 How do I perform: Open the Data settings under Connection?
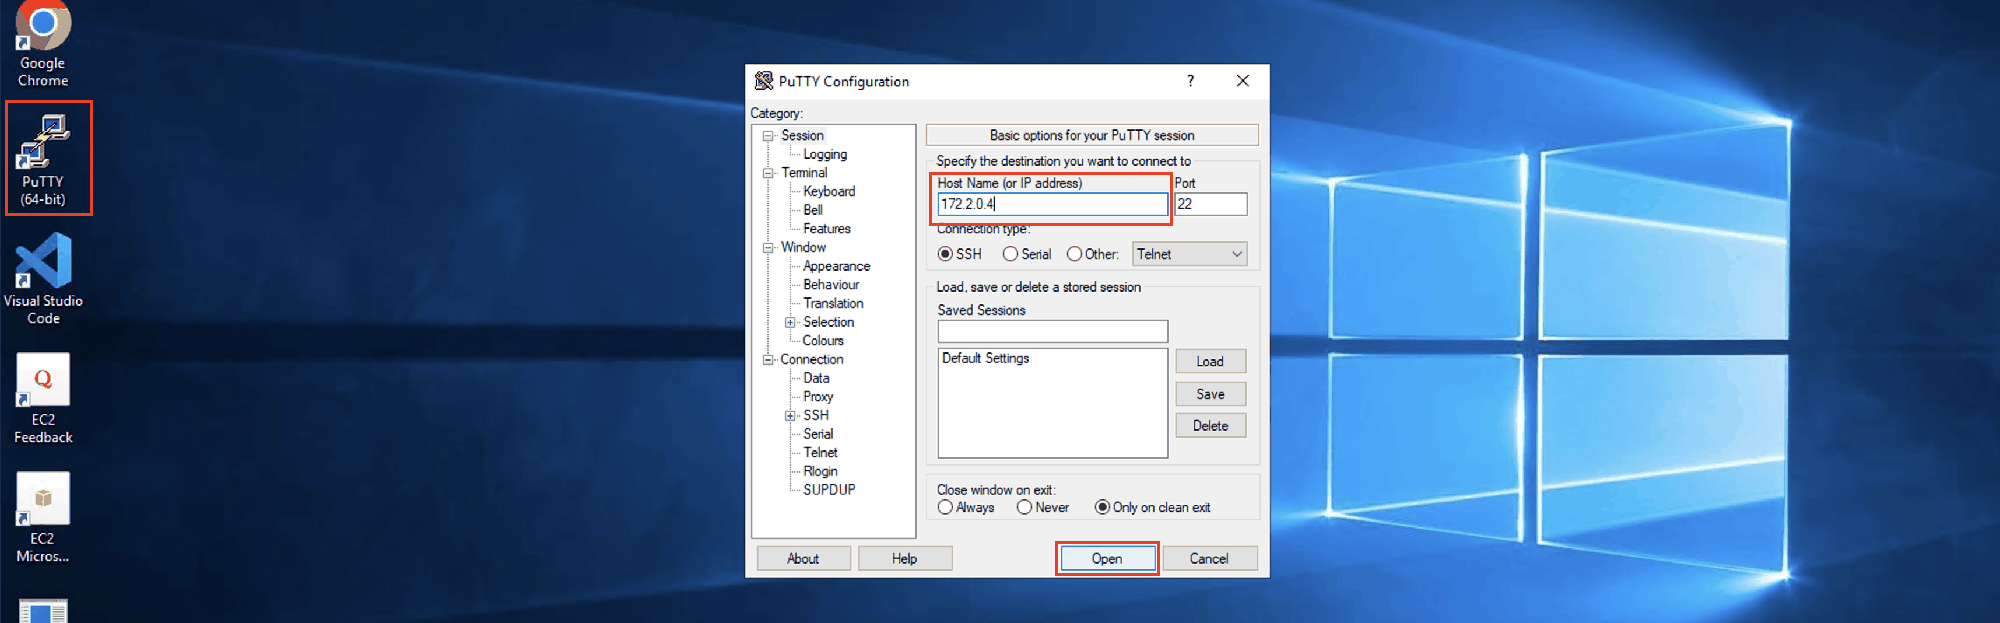[816, 378]
